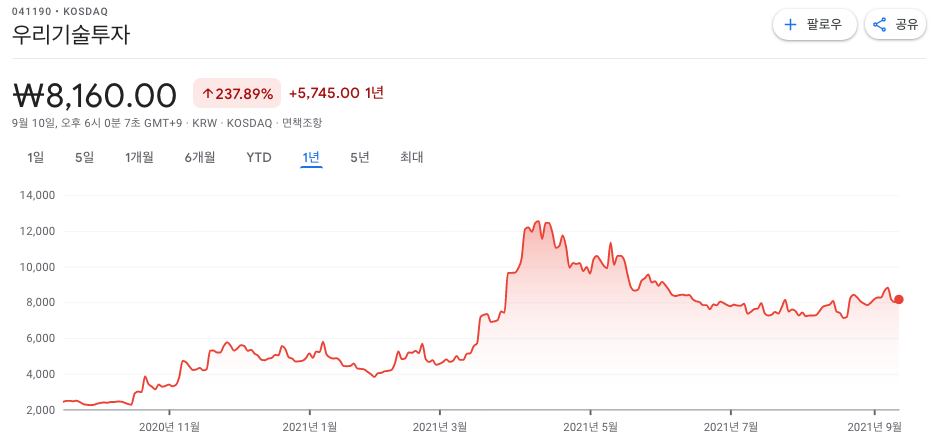Click the up arrow in percentage badge
929x443 pixels.
(x=207, y=94)
